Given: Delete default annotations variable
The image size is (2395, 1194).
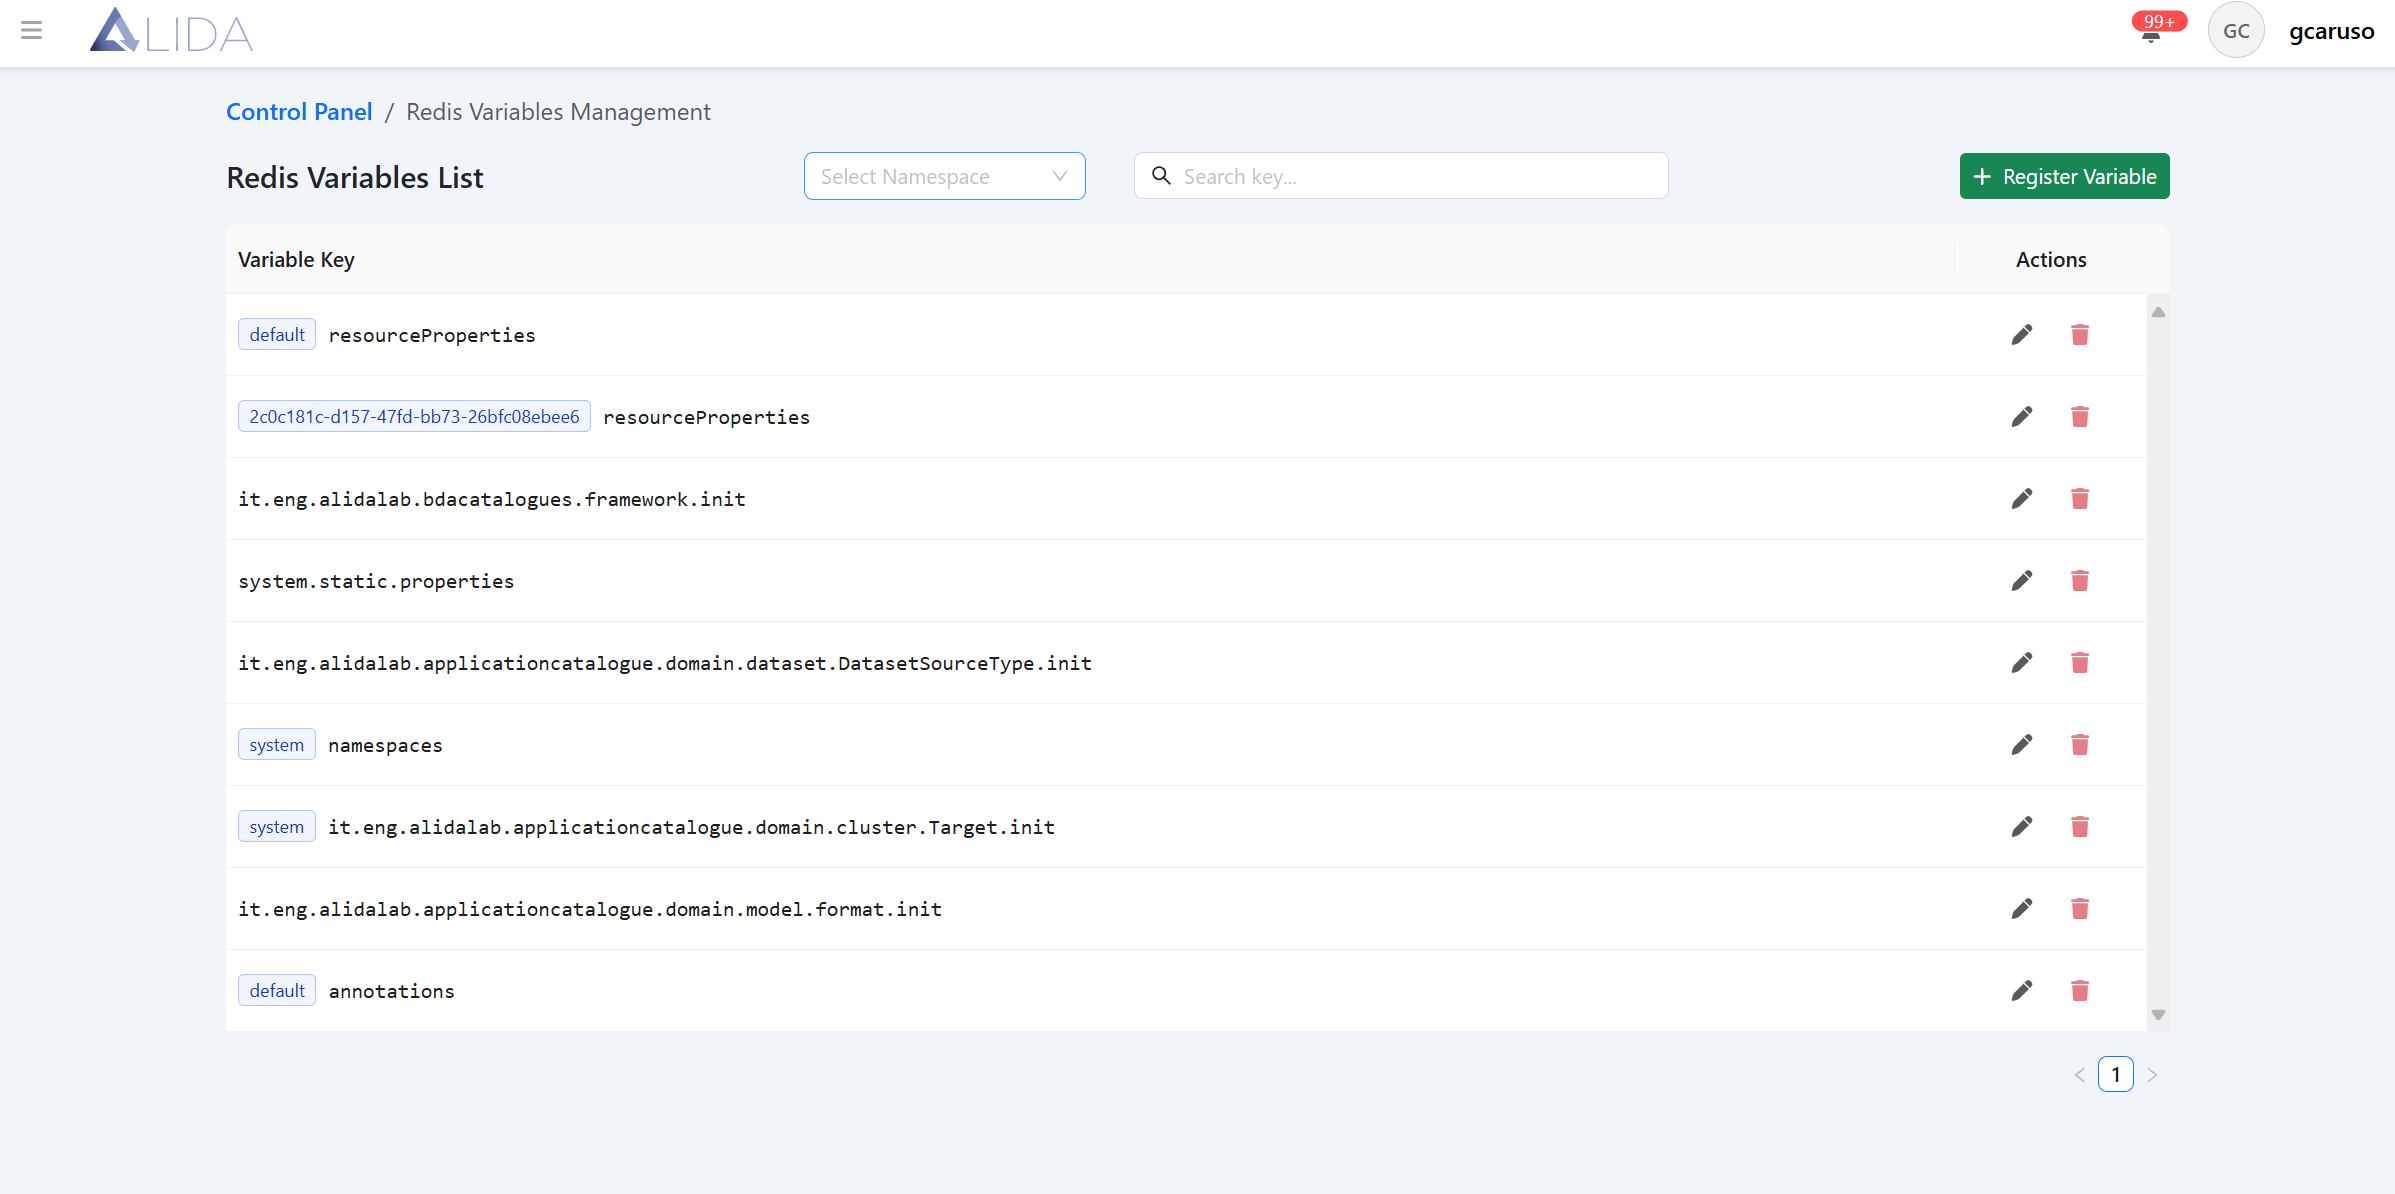Looking at the screenshot, I should 2080,991.
